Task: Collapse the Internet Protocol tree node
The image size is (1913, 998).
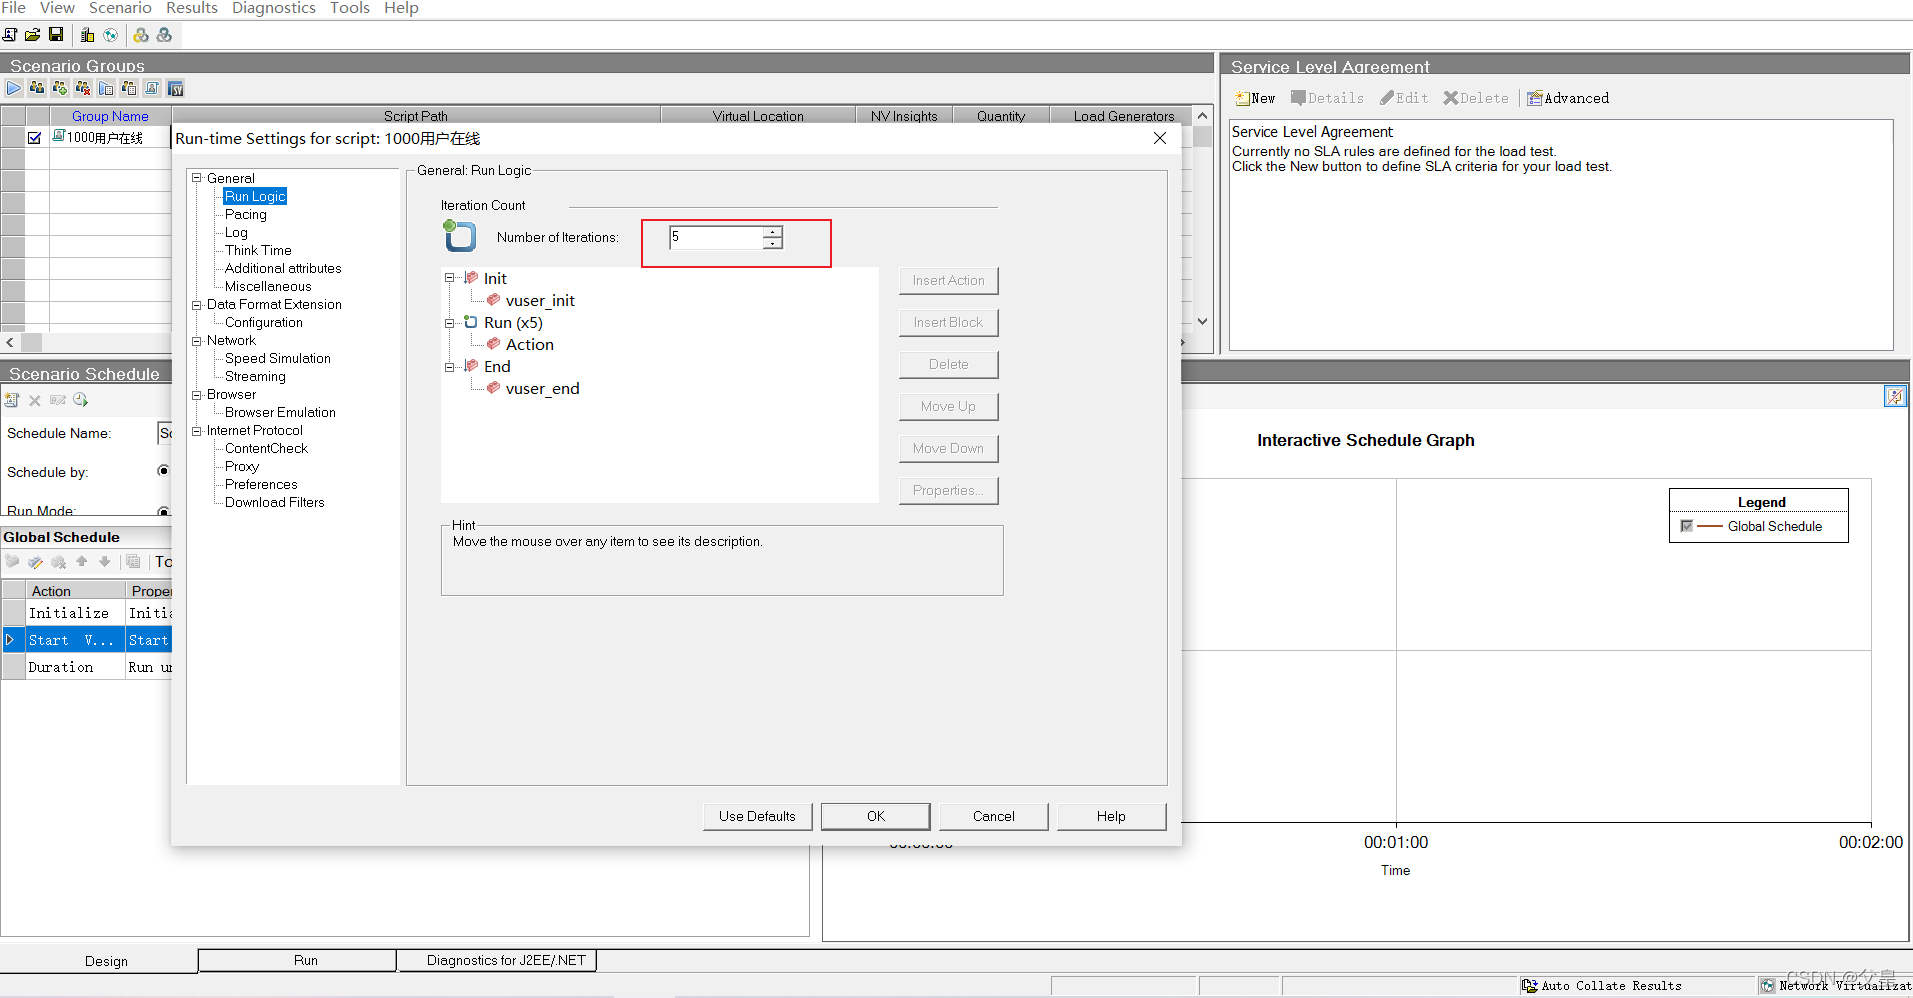Action: [197, 431]
